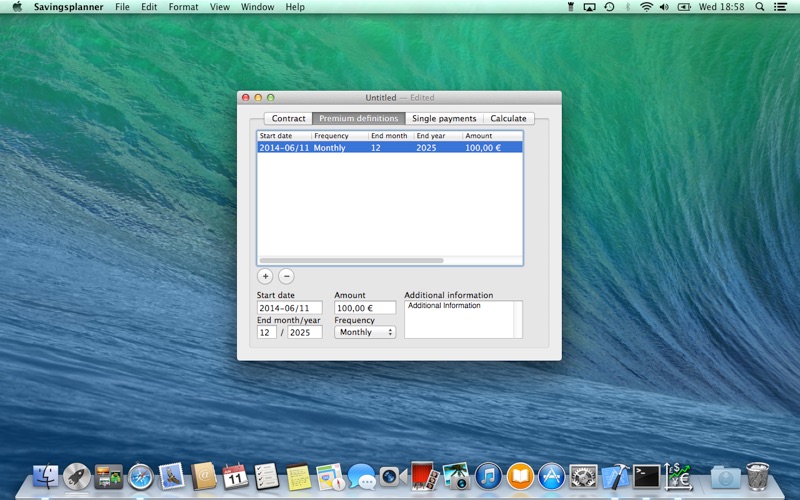Open the Trash in the dock
This screenshot has width=800, height=500.
coord(758,477)
